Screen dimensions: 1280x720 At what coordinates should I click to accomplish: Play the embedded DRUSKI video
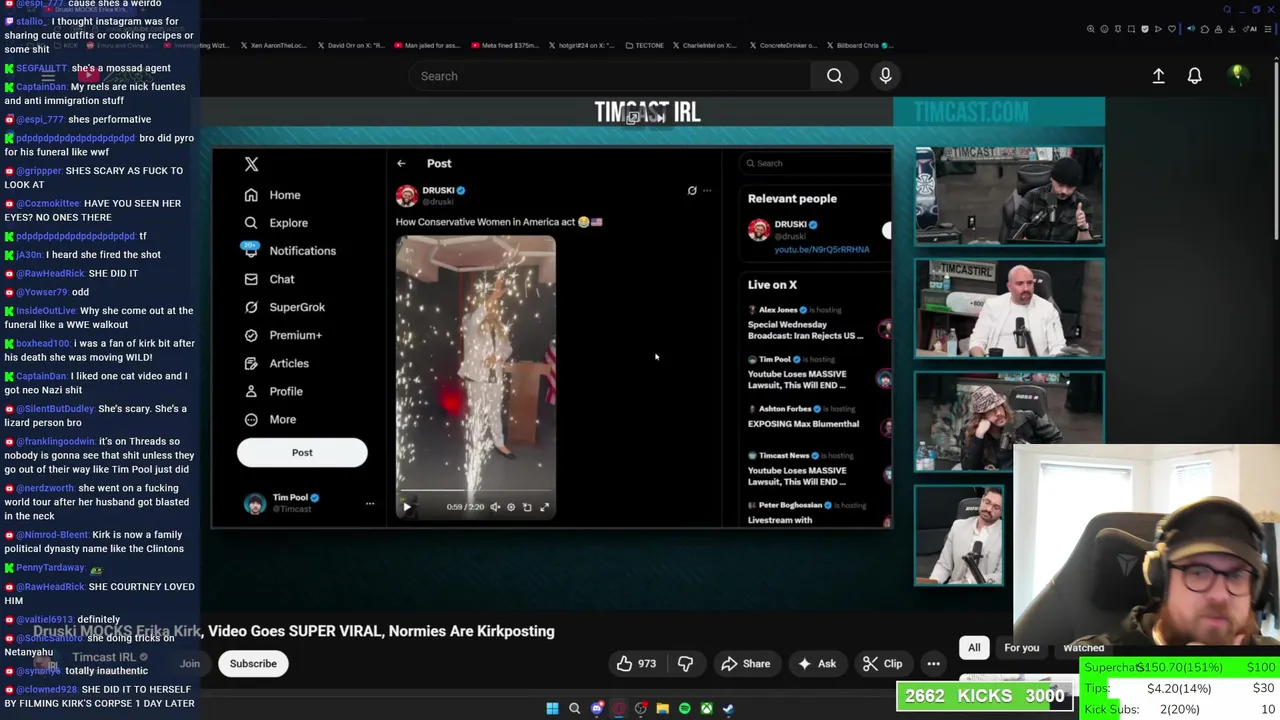pos(407,507)
